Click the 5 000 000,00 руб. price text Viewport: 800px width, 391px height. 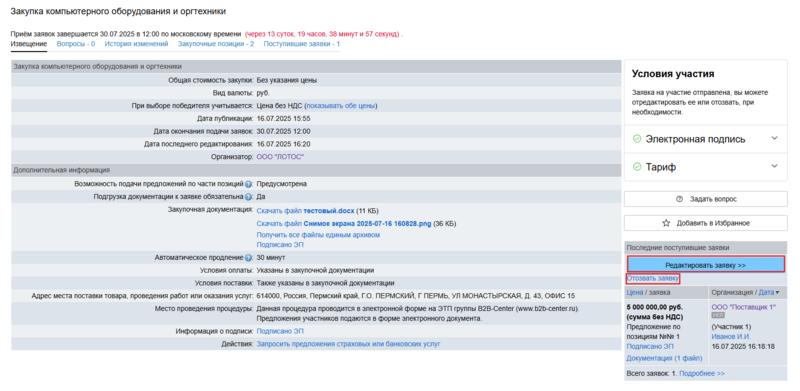(x=655, y=307)
